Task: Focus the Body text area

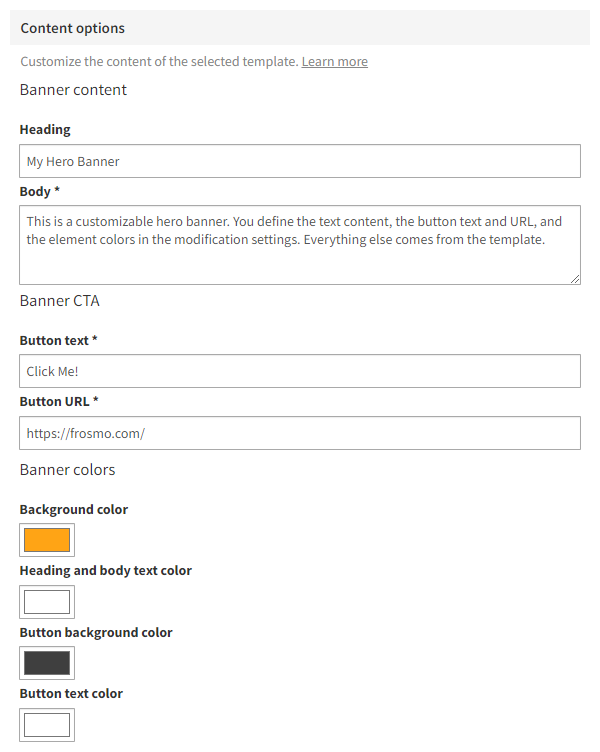Action: click(x=299, y=245)
